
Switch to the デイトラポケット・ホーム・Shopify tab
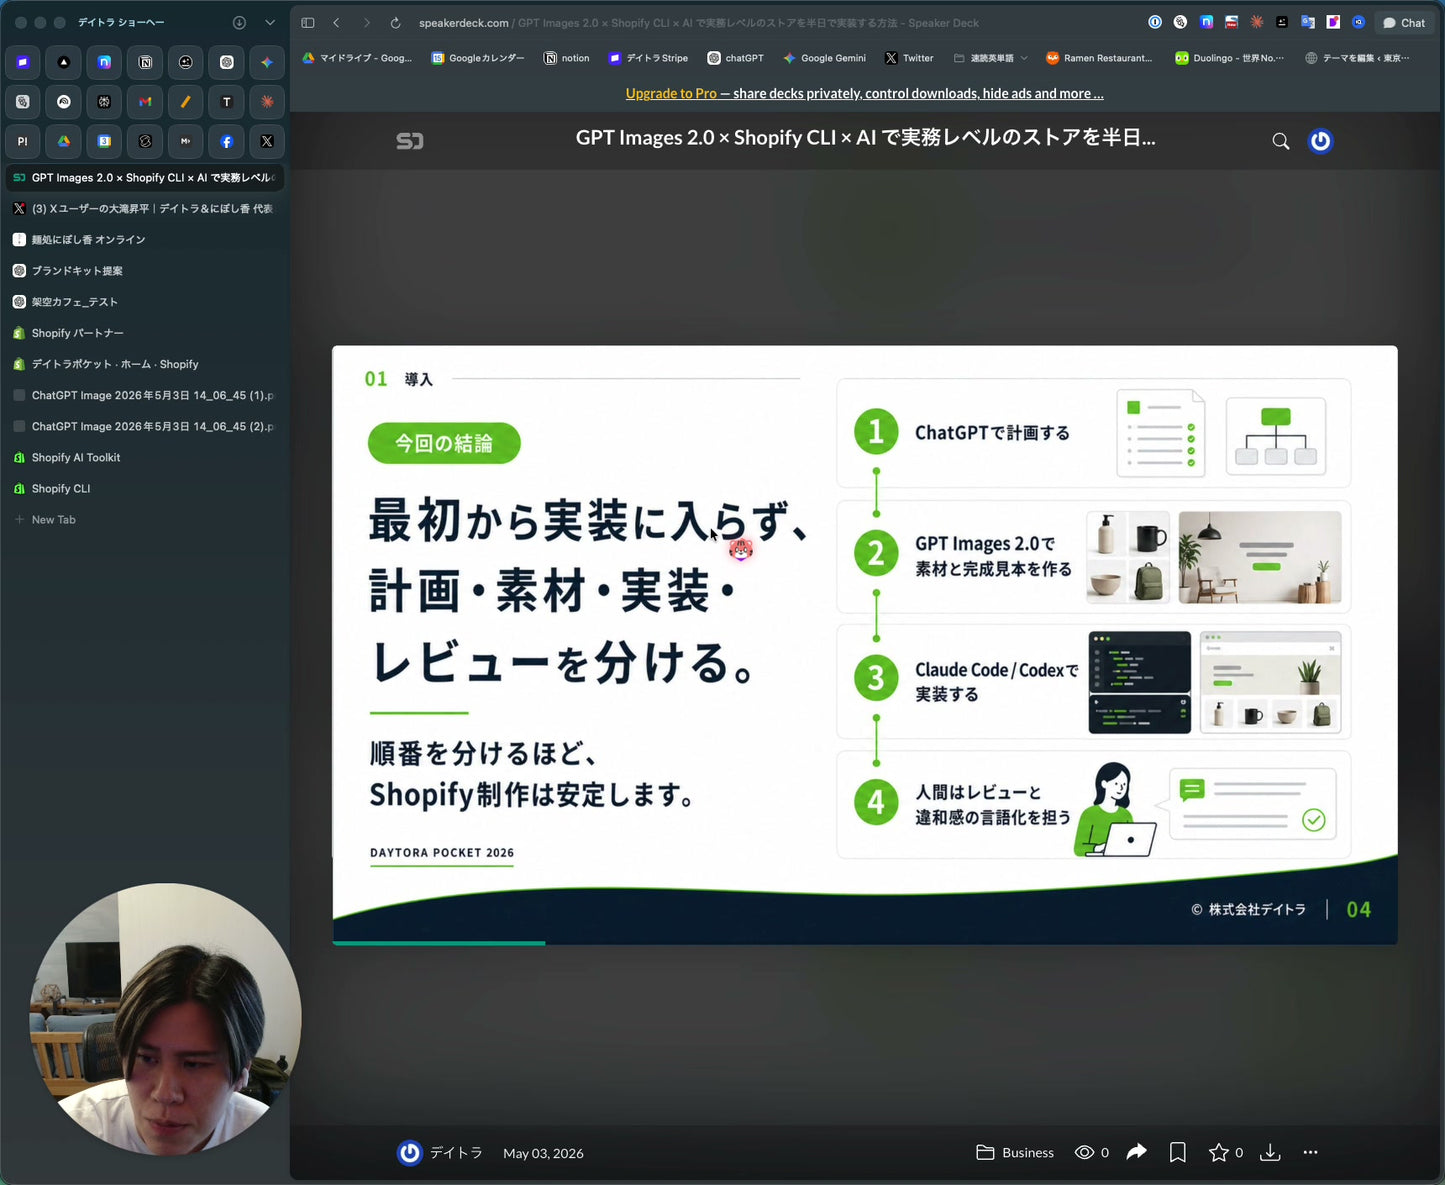145,364
